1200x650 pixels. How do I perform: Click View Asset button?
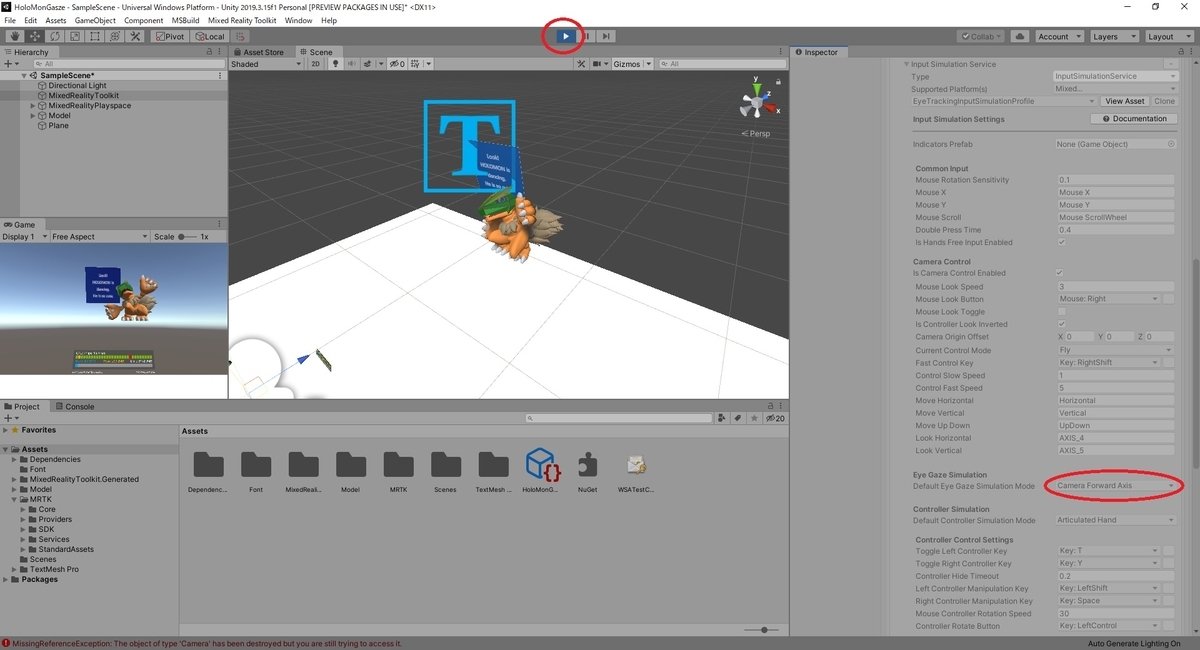1125,101
